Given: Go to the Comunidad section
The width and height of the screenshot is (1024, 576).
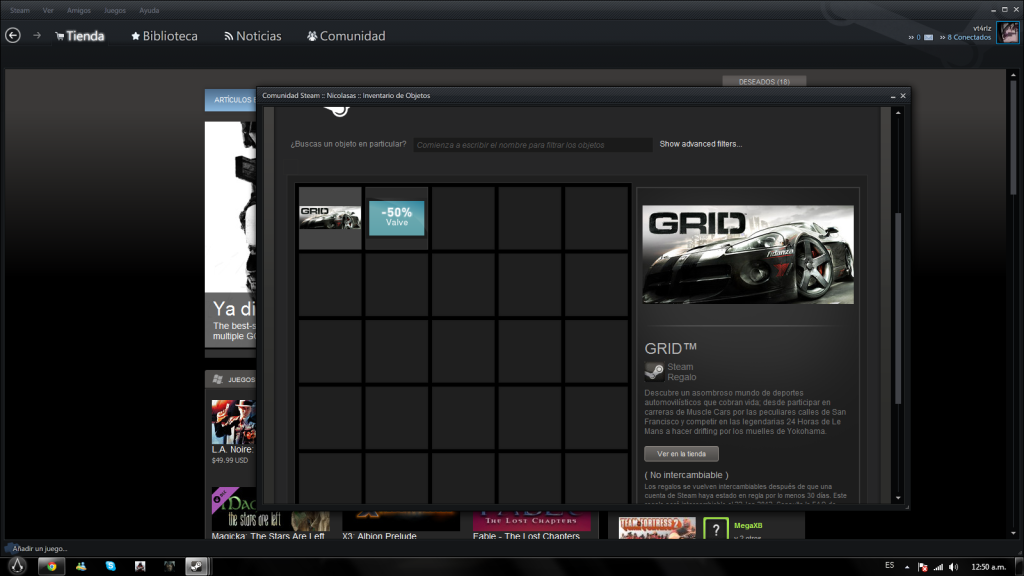Looking at the screenshot, I should (x=346, y=36).
